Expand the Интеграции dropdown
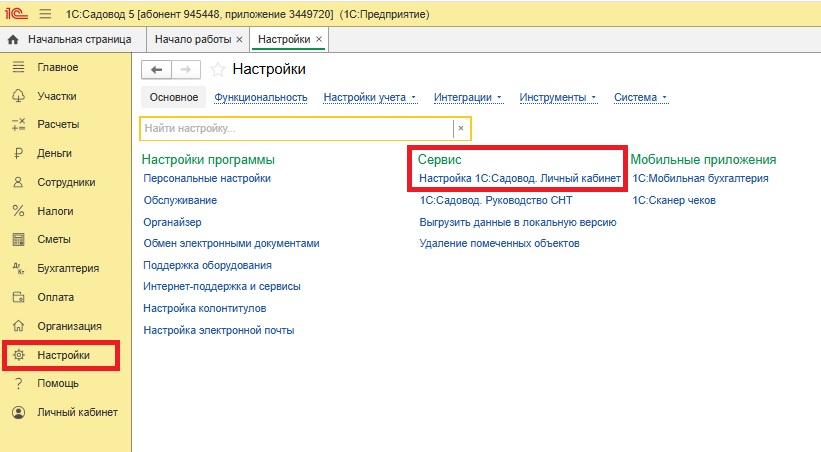The width and height of the screenshot is (821, 452). 468,97
